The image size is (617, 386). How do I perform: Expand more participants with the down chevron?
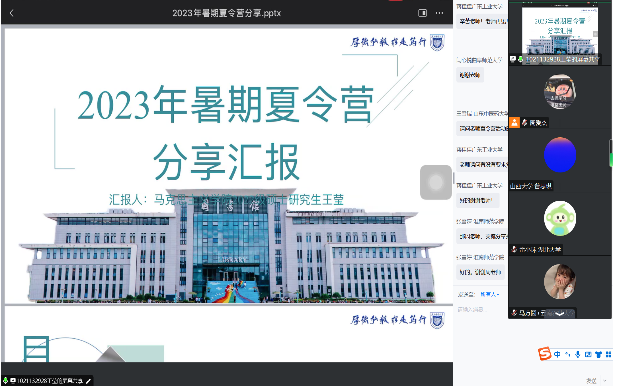point(560,313)
